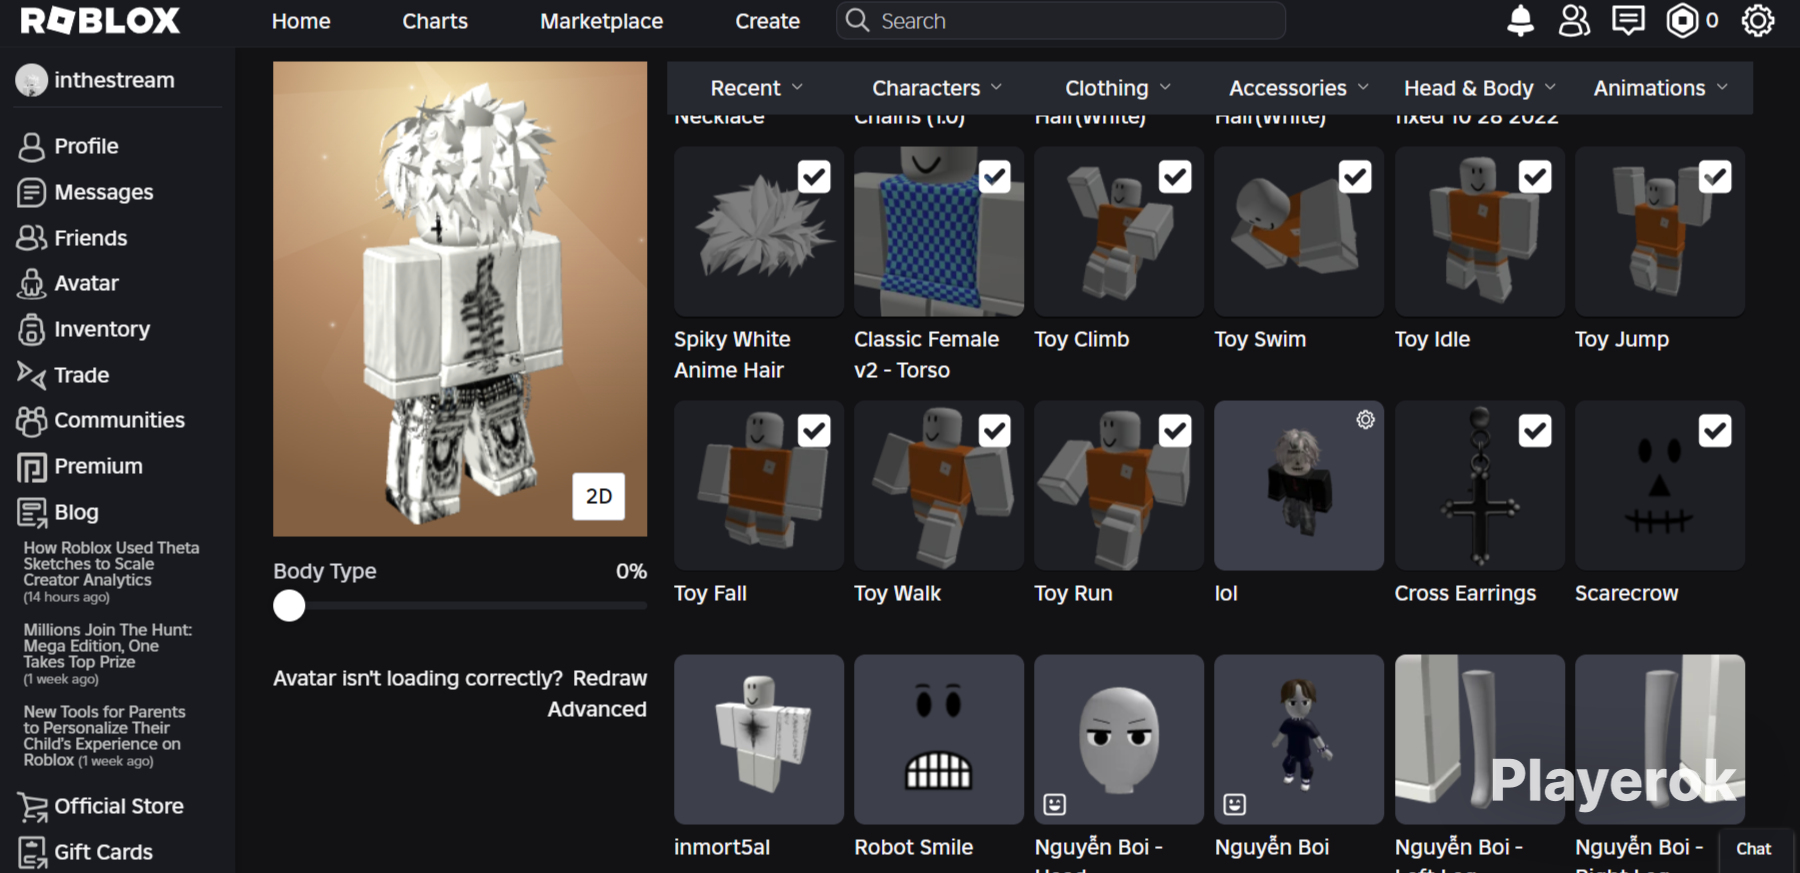The height and width of the screenshot is (873, 1800).
Task: Click the Premium sidebar icon
Action: (x=31, y=467)
